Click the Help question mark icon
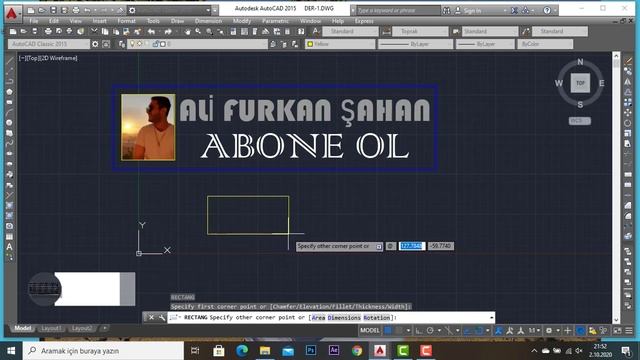The width and height of the screenshot is (640, 360). coord(547,10)
